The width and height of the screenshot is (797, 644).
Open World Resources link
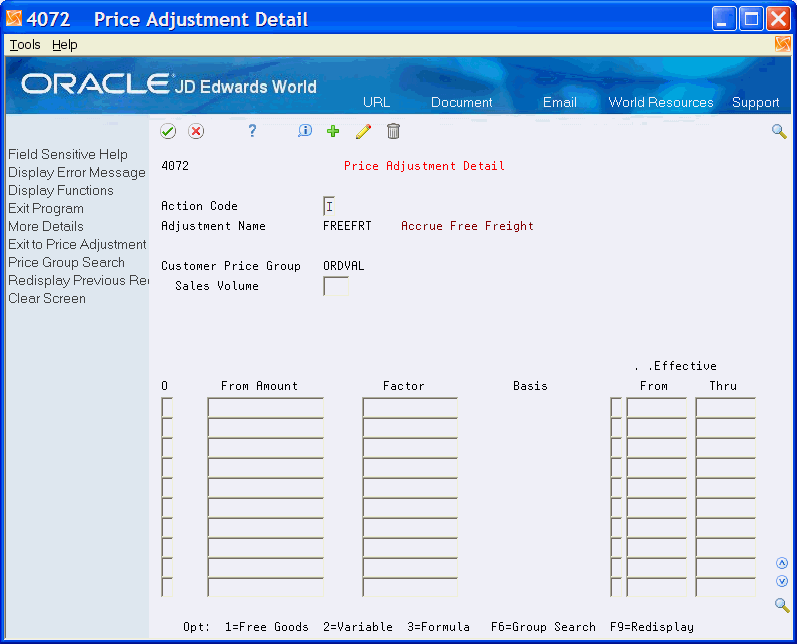(x=661, y=102)
